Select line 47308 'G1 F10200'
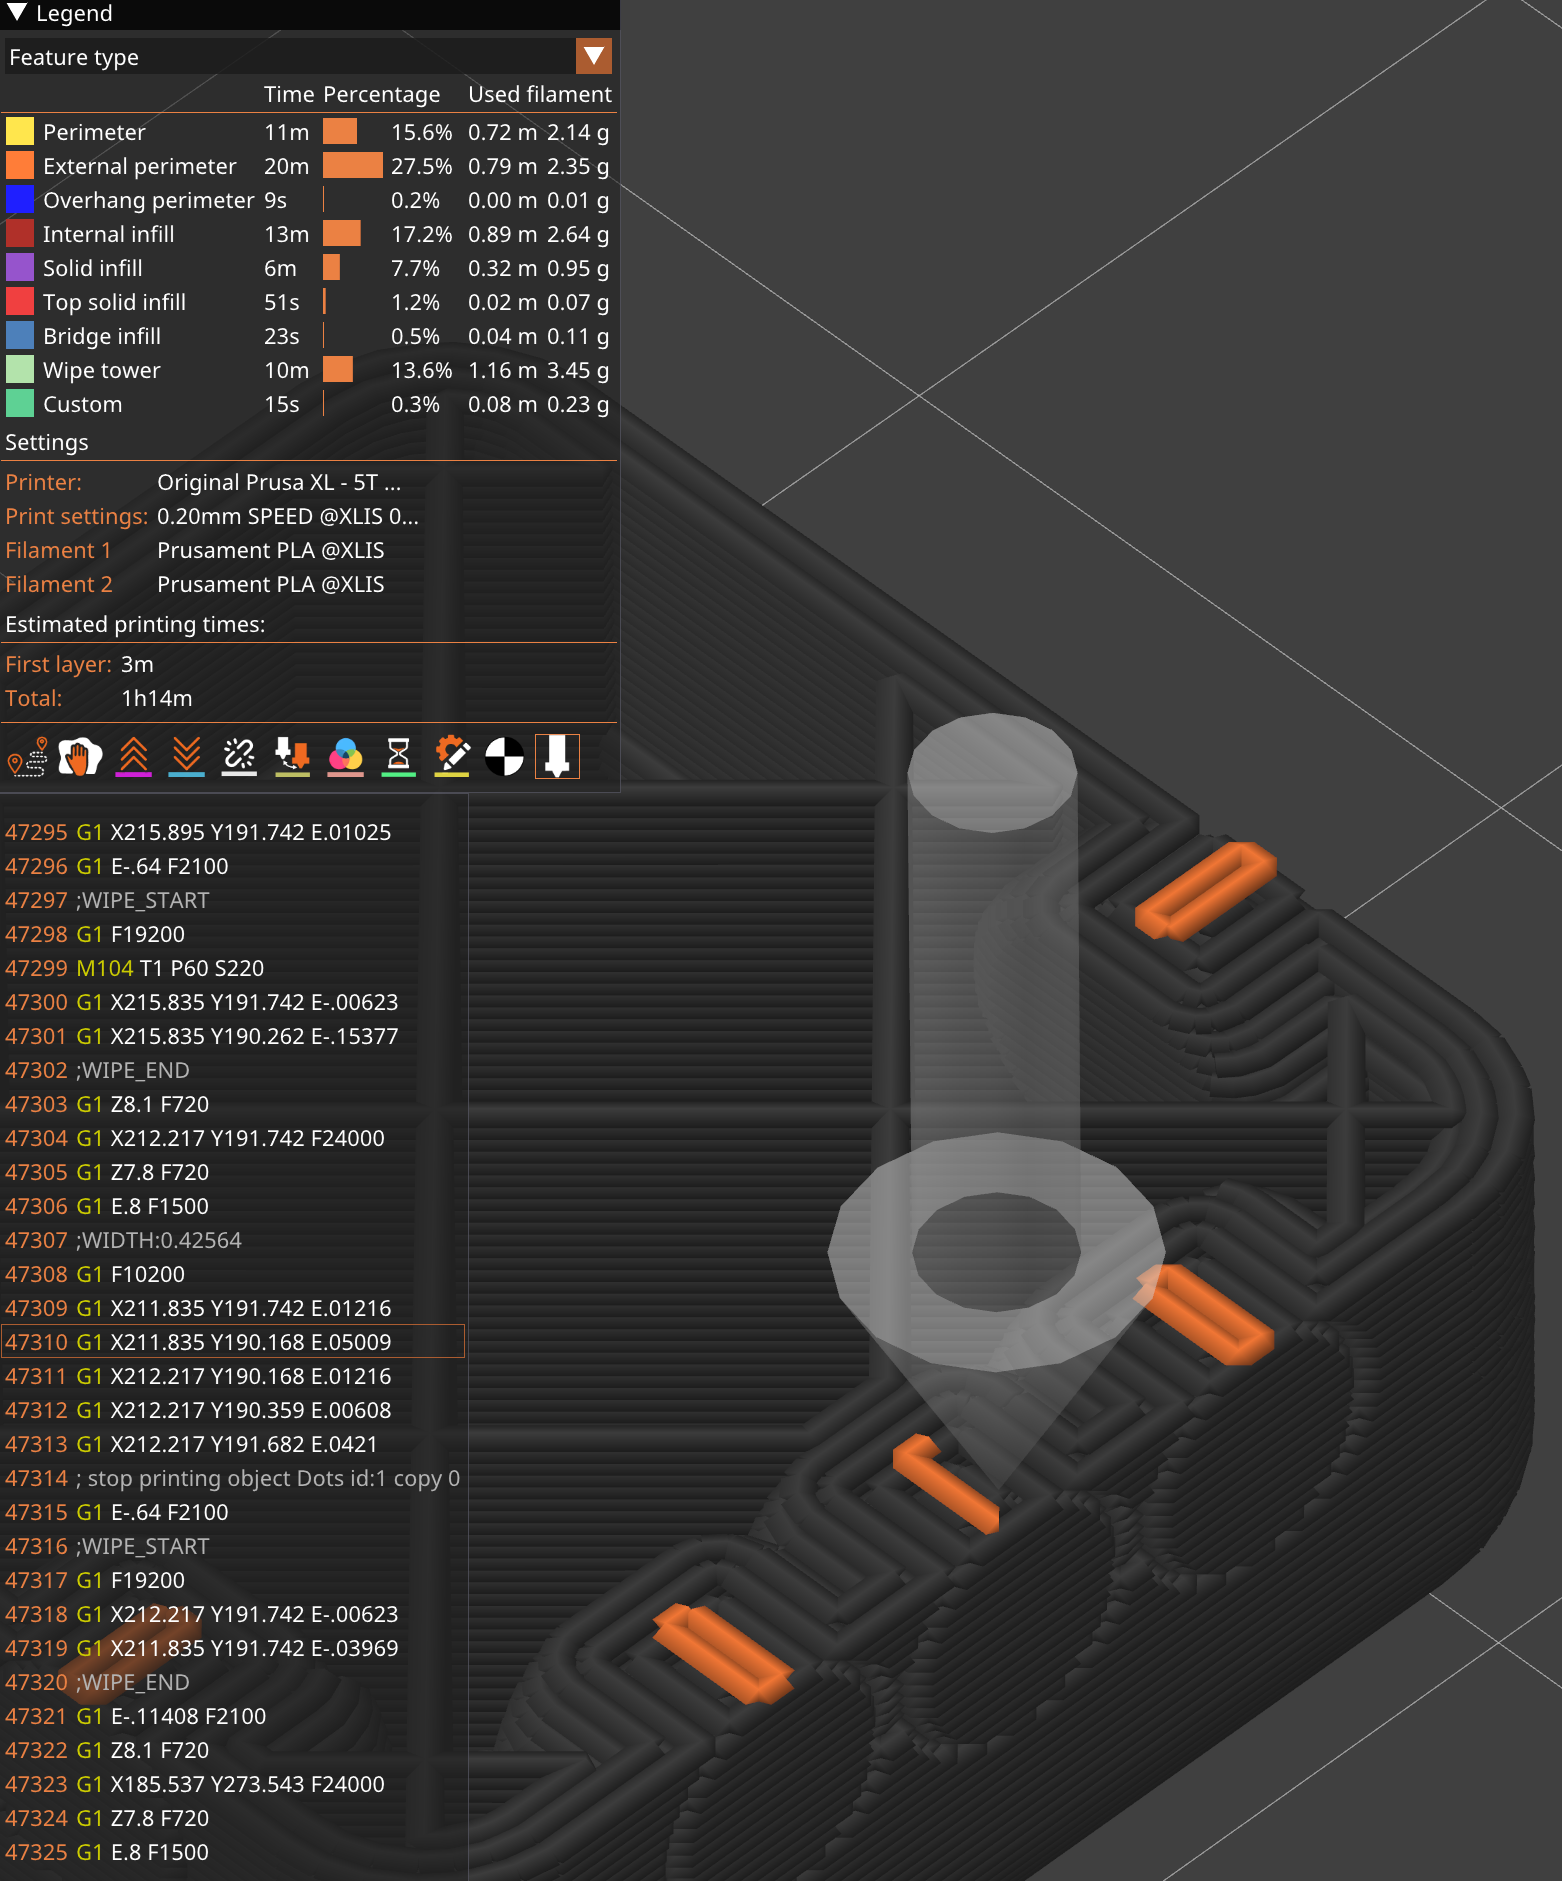1562x1881 pixels. pyautogui.click(x=233, y=1274)
